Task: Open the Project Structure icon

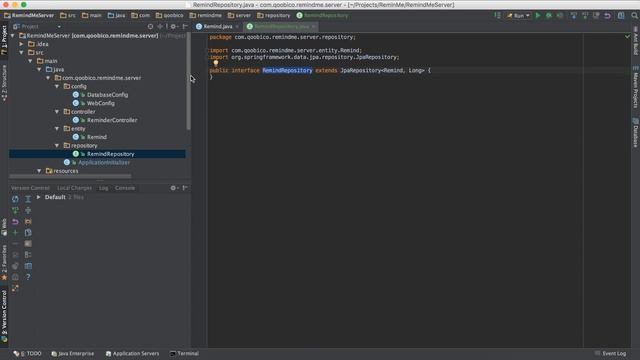Action: (x=621, y=16)
